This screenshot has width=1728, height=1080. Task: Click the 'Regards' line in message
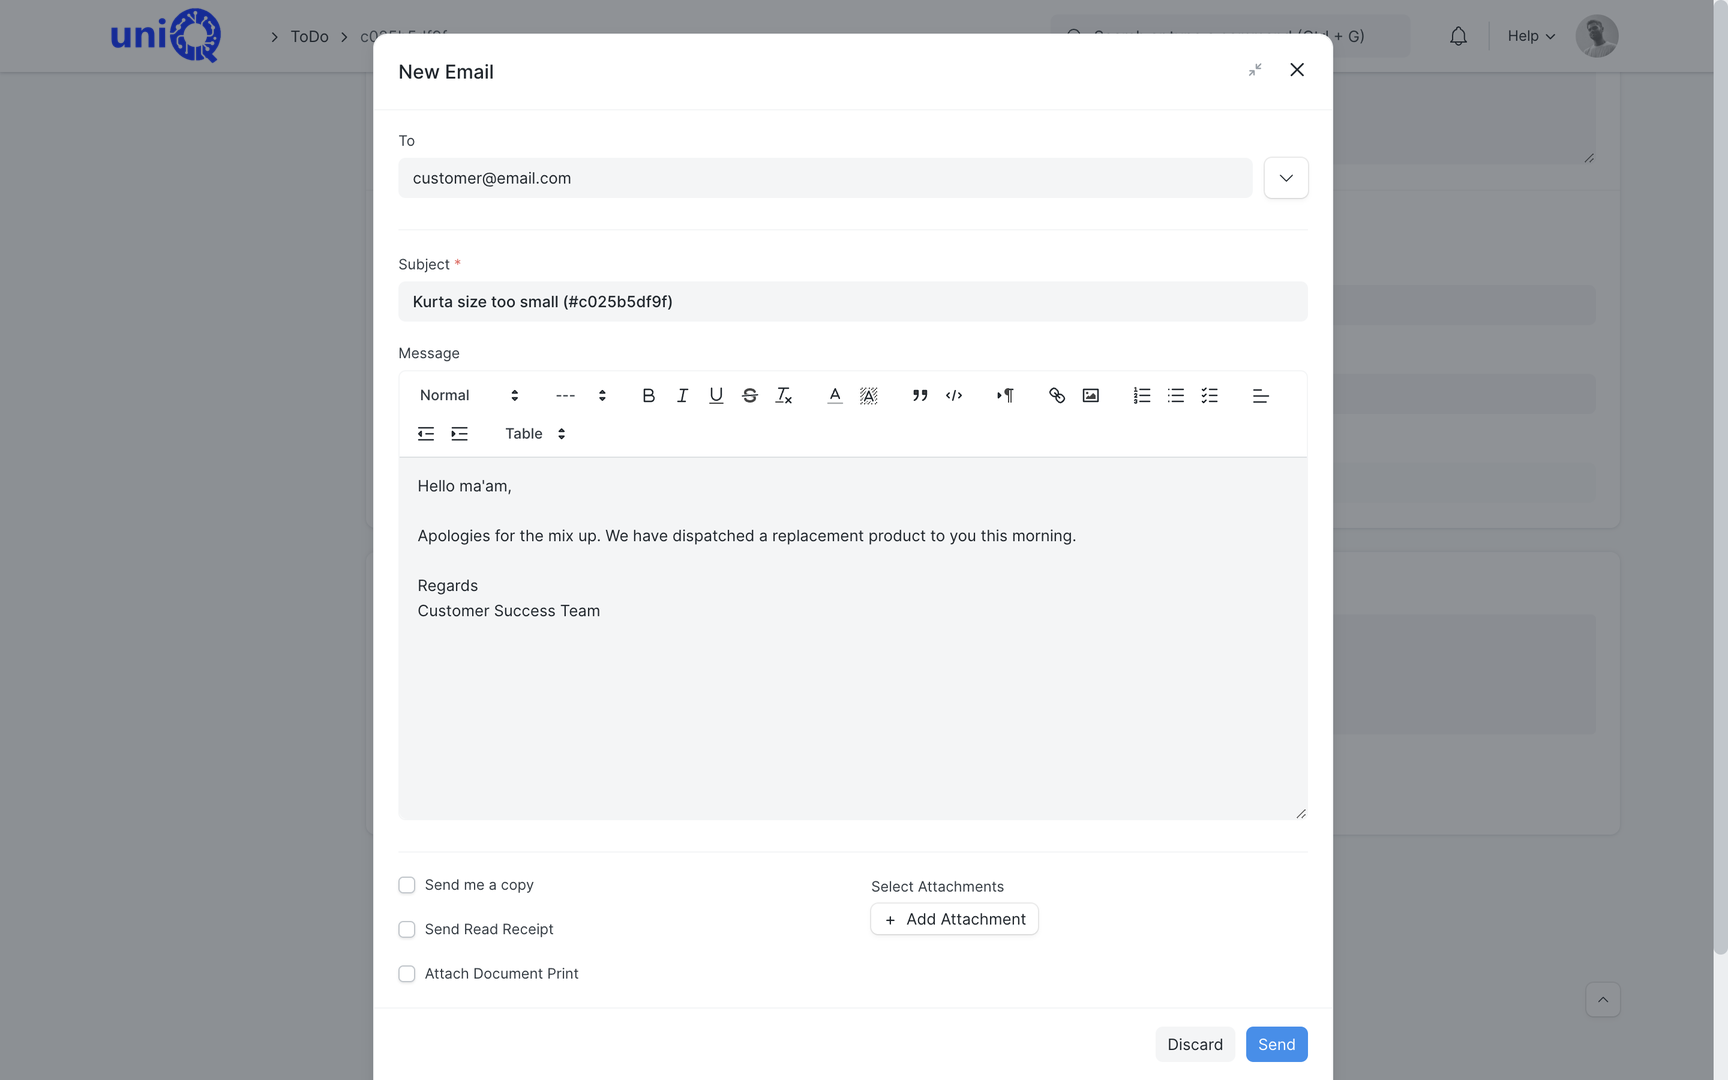[447, 586]
